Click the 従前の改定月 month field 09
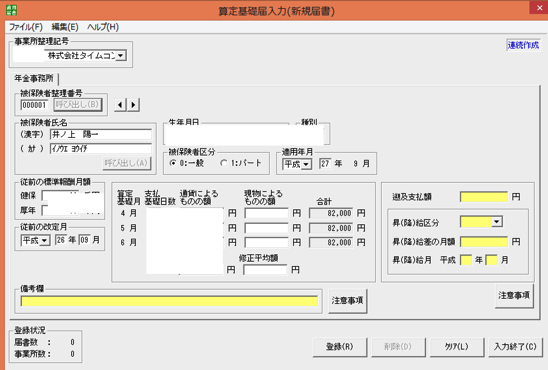This screenshot has height=370, width=548. tap(84, 240)
